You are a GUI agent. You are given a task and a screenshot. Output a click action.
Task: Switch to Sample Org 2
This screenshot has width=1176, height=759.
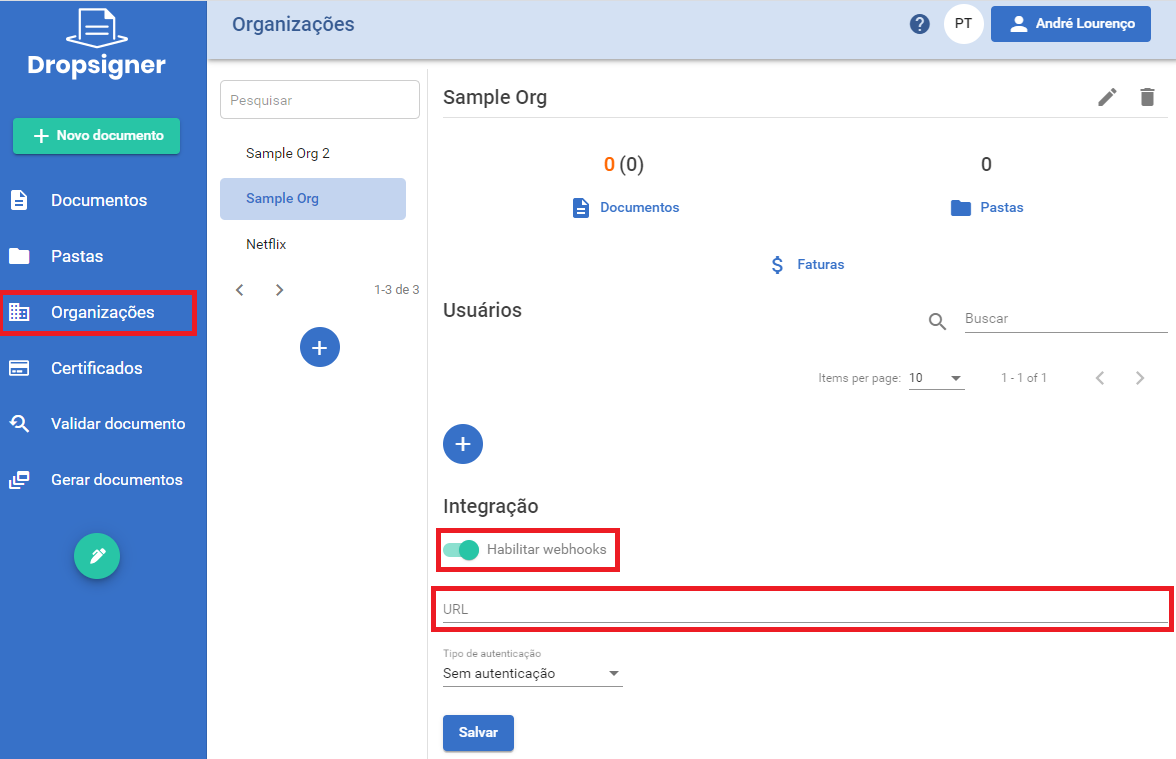tap(287, 153)
